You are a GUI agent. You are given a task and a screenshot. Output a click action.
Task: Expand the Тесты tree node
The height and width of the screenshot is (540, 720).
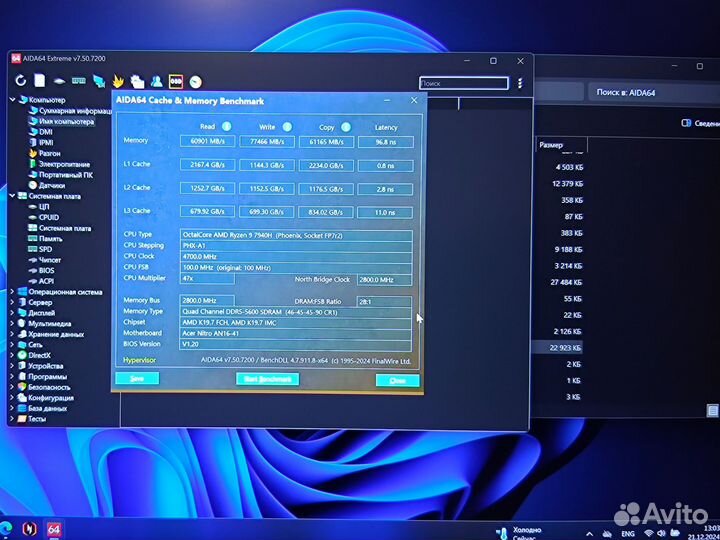coord(12,419)
